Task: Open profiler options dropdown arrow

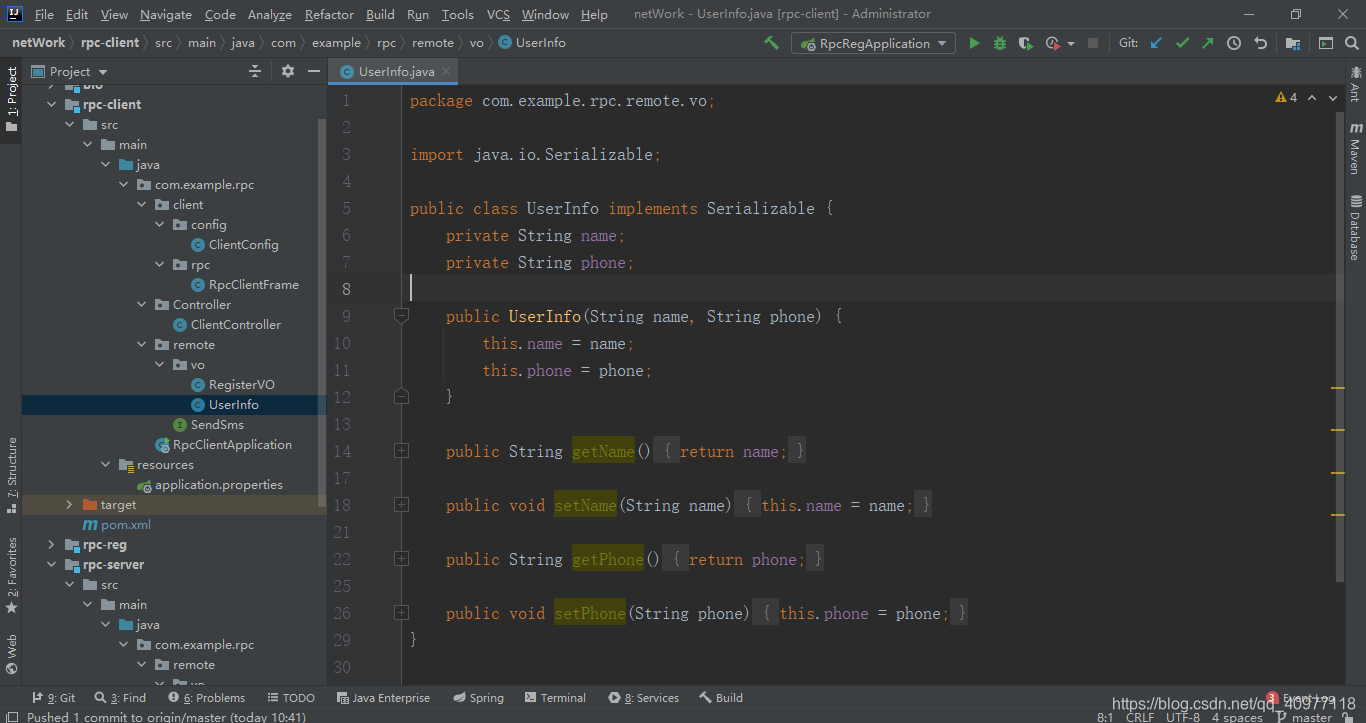Action: coord(1071,43)
